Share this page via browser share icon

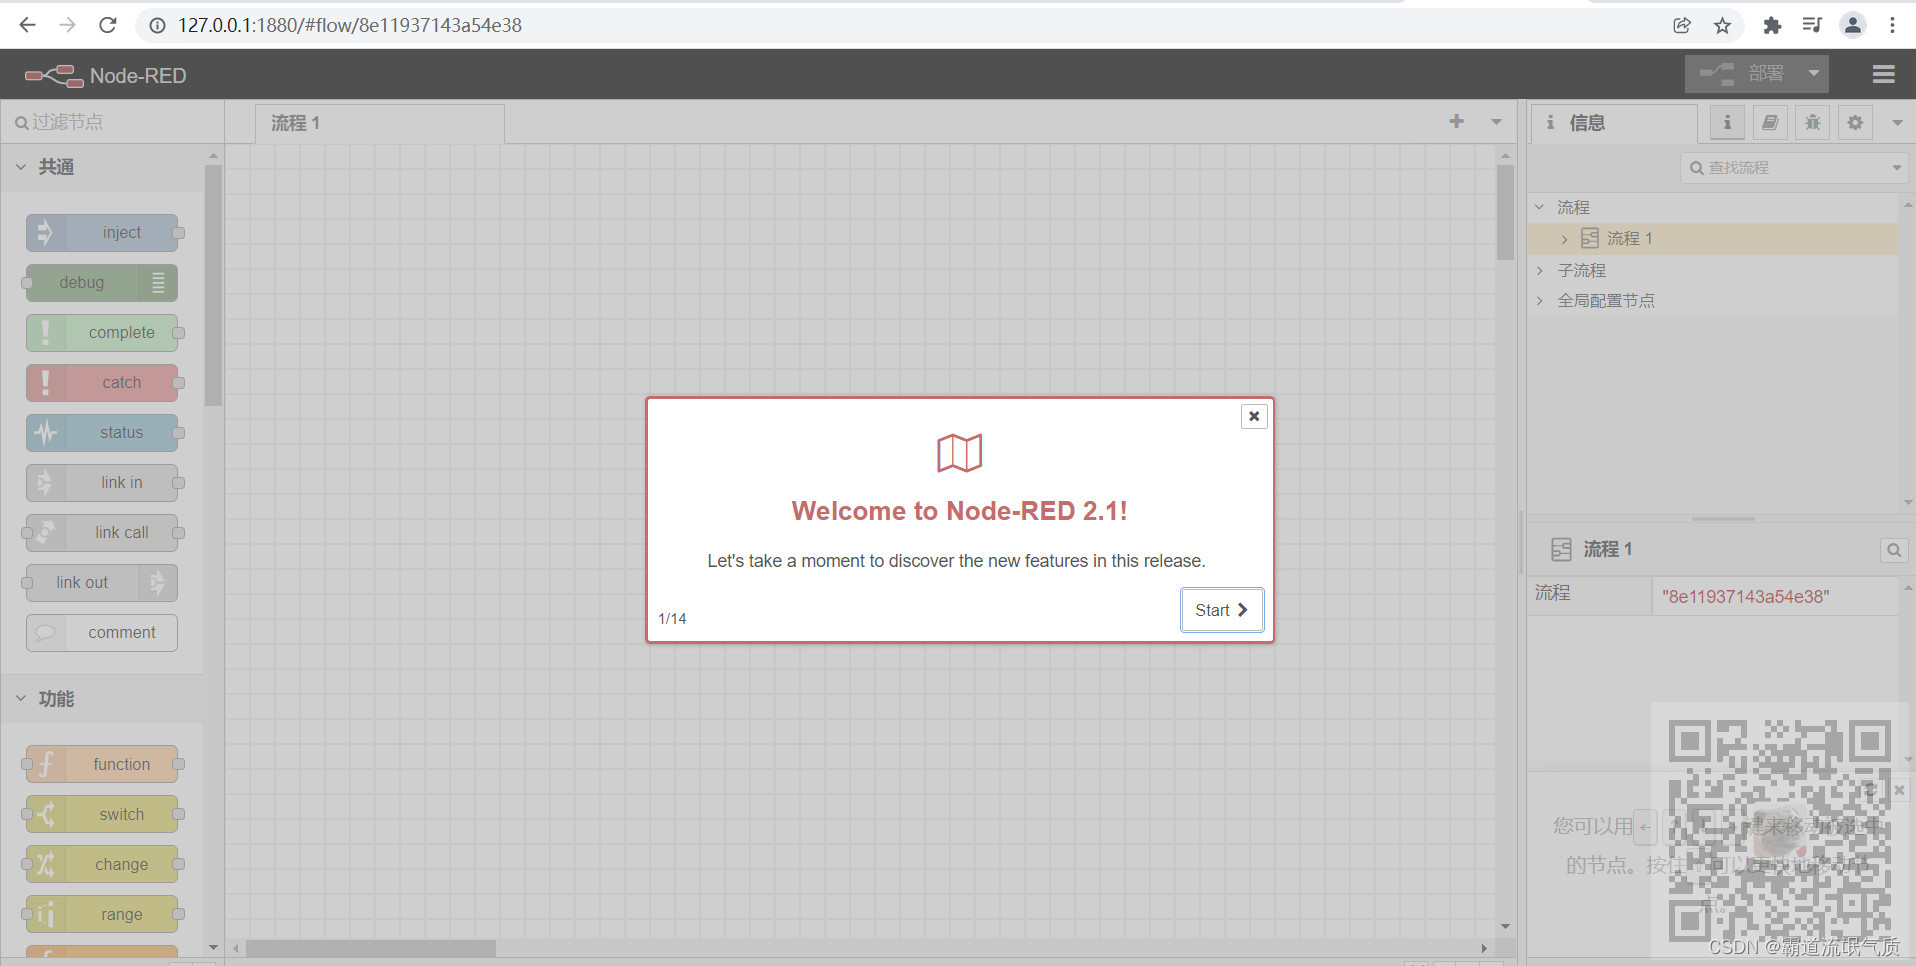click(1682, 26)
